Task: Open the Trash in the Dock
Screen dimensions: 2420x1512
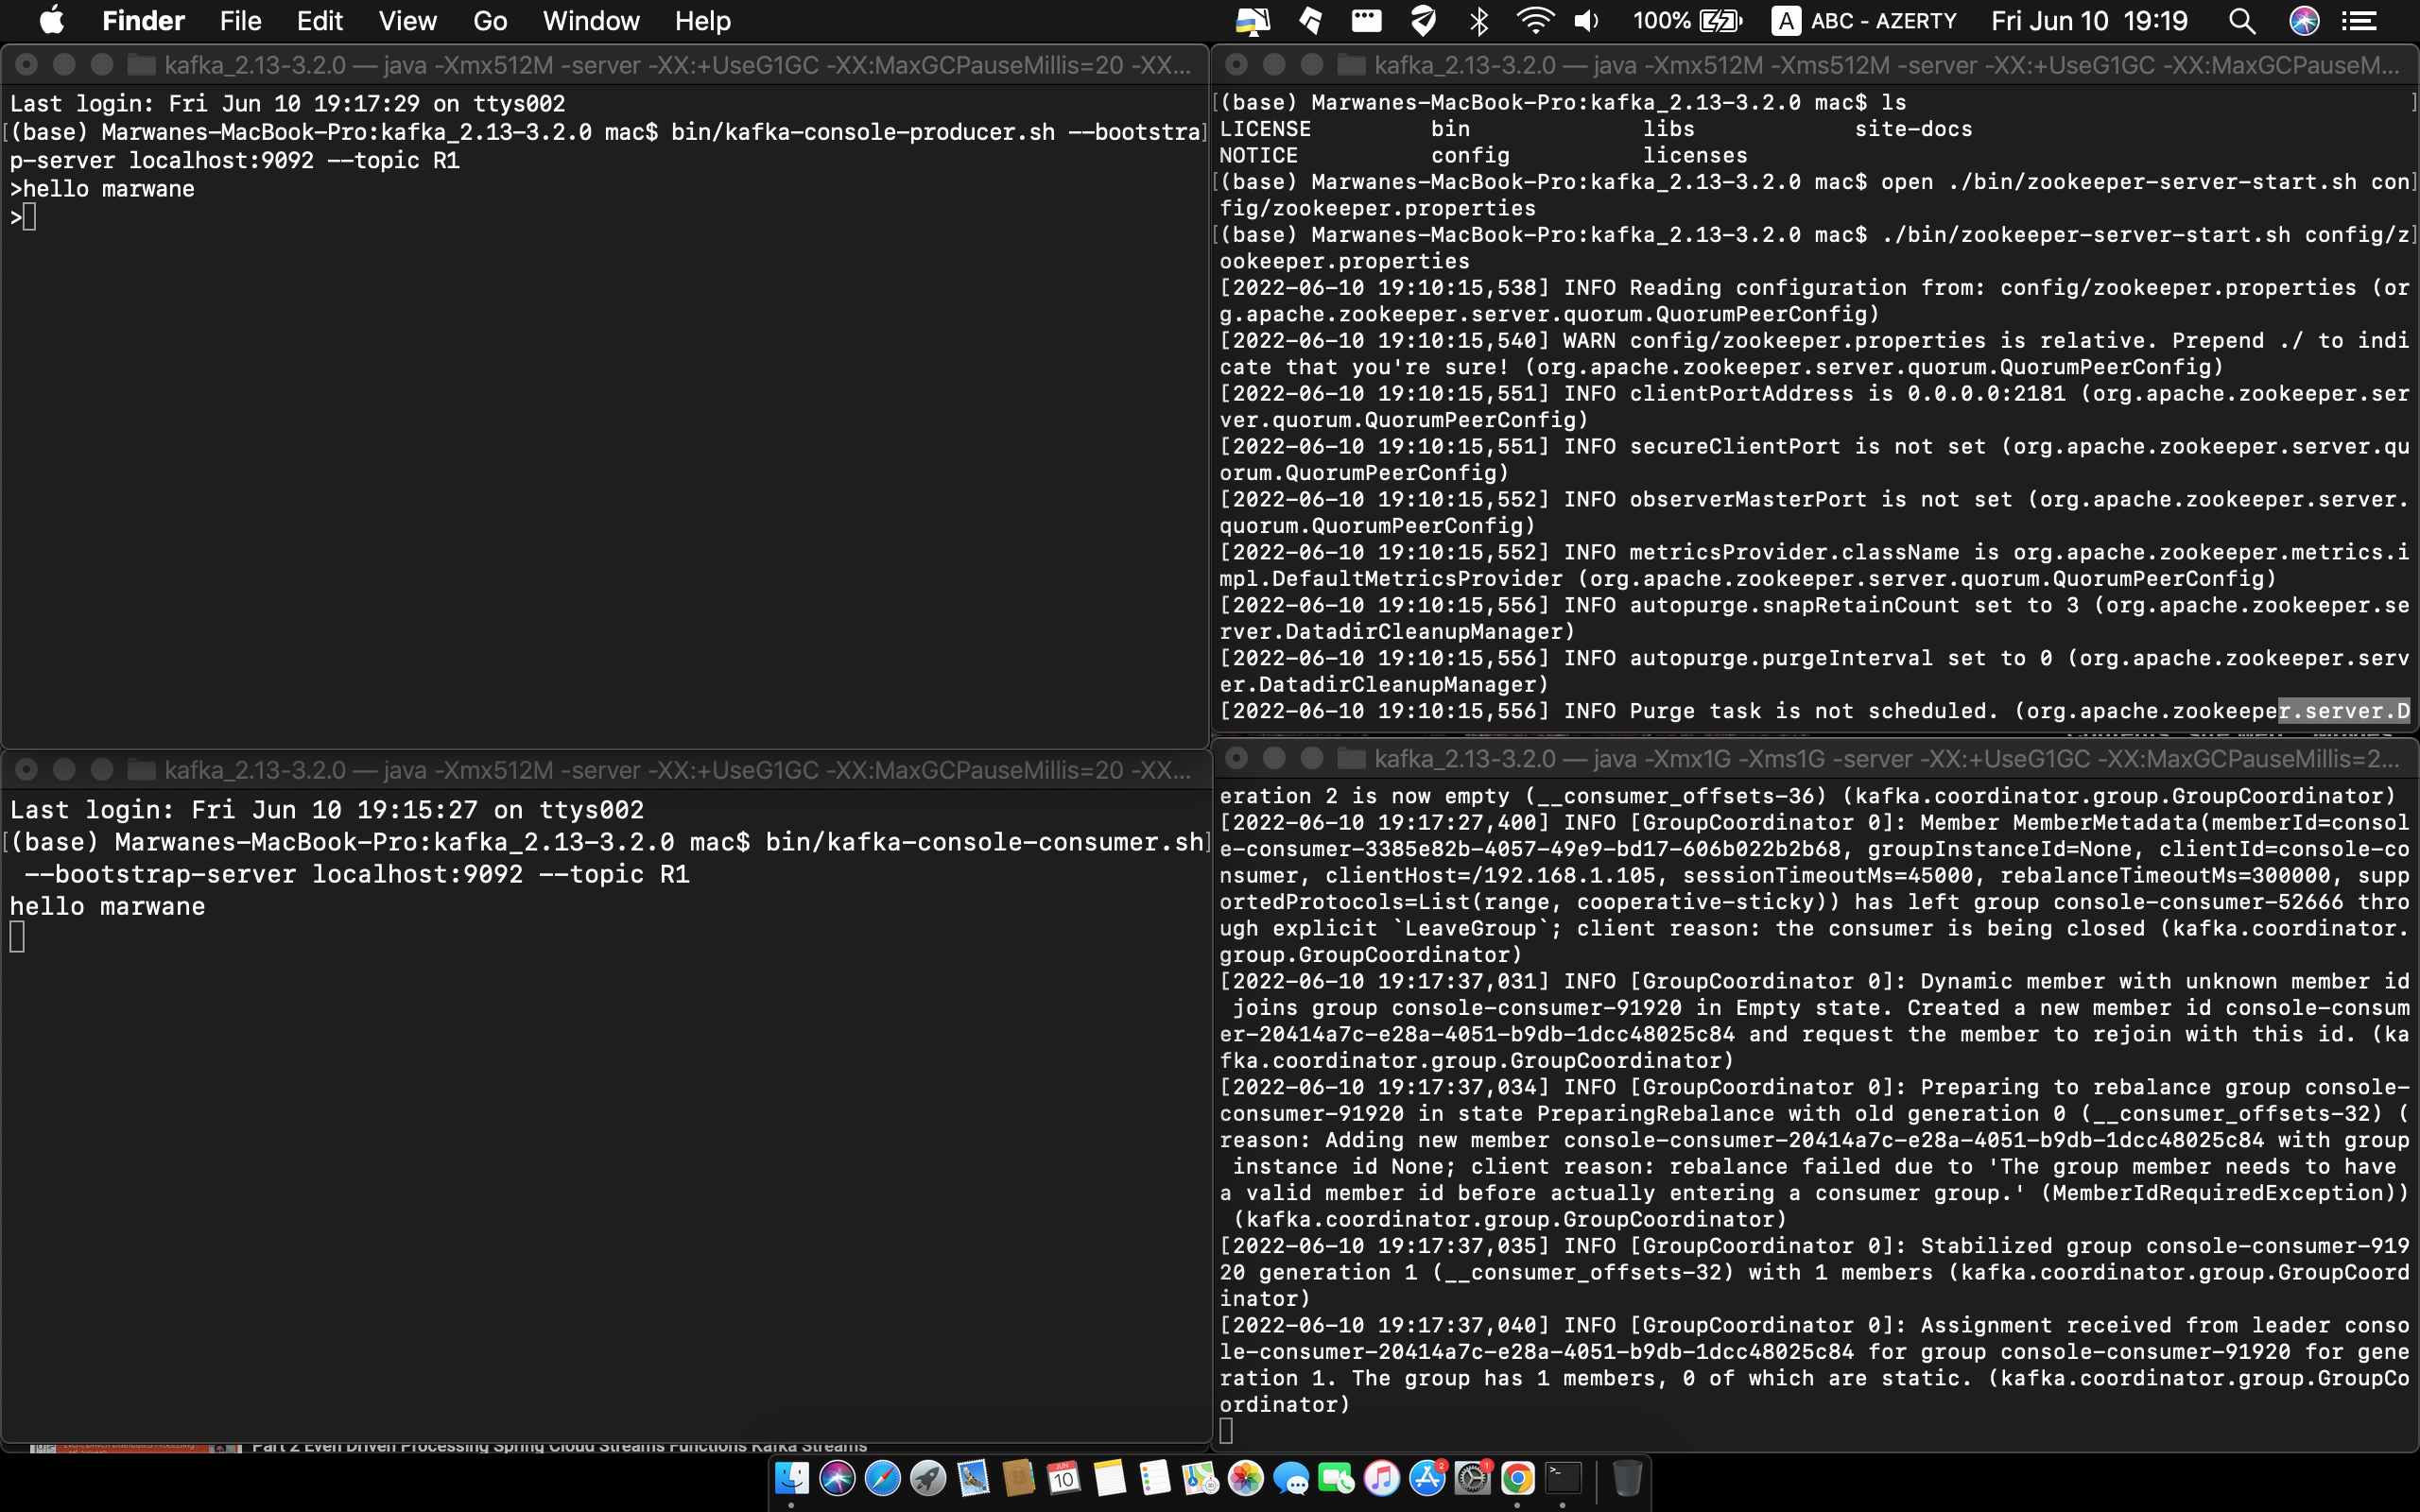Action: coord(1627,1478)
